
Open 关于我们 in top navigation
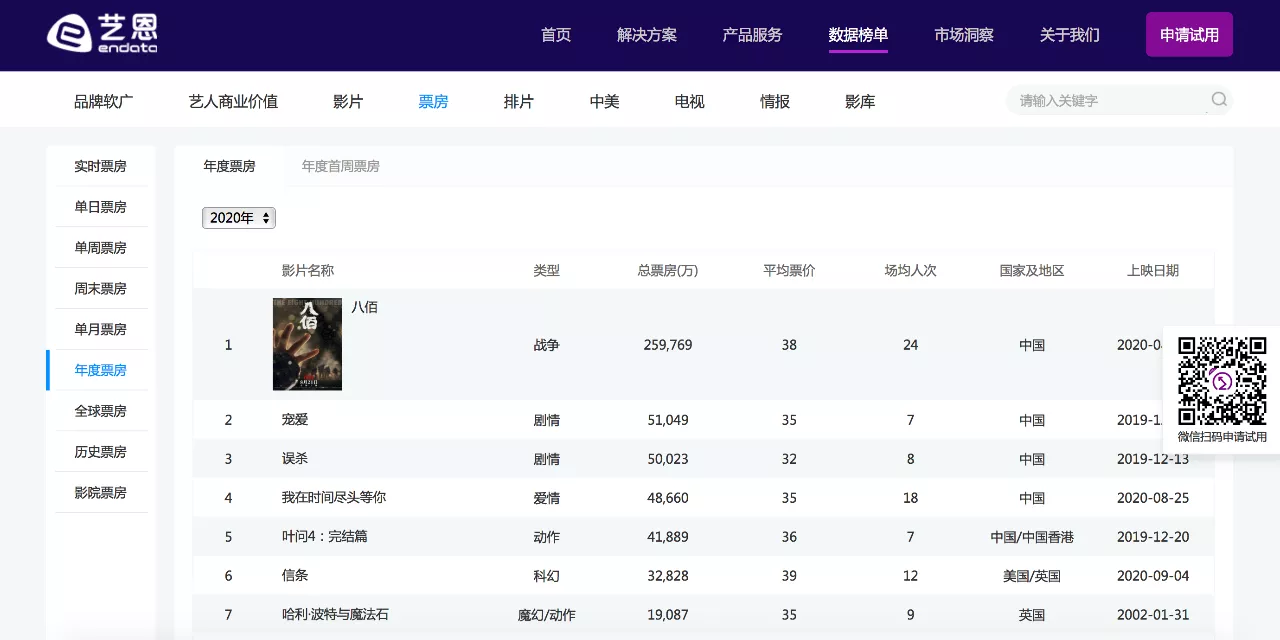pyautogui.click(x=1070, y=35)
